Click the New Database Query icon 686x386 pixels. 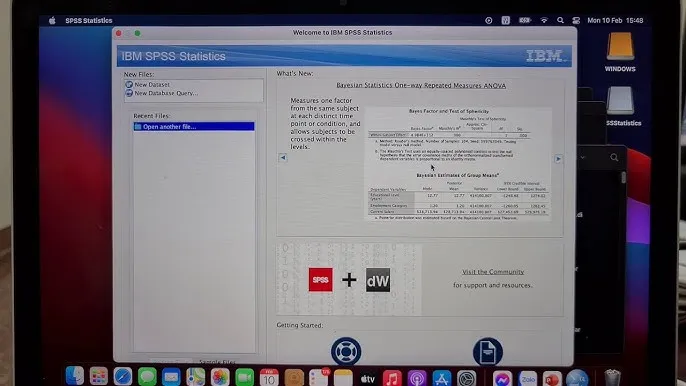(x=129, y=93)
